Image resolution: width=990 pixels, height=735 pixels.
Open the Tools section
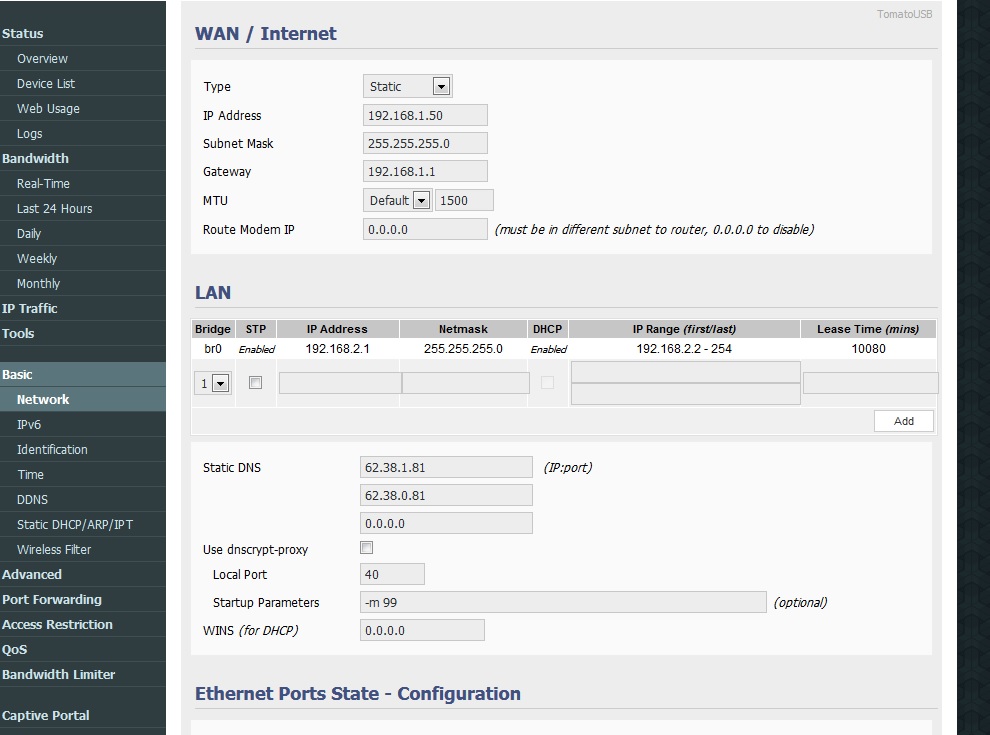coord(18,333)
